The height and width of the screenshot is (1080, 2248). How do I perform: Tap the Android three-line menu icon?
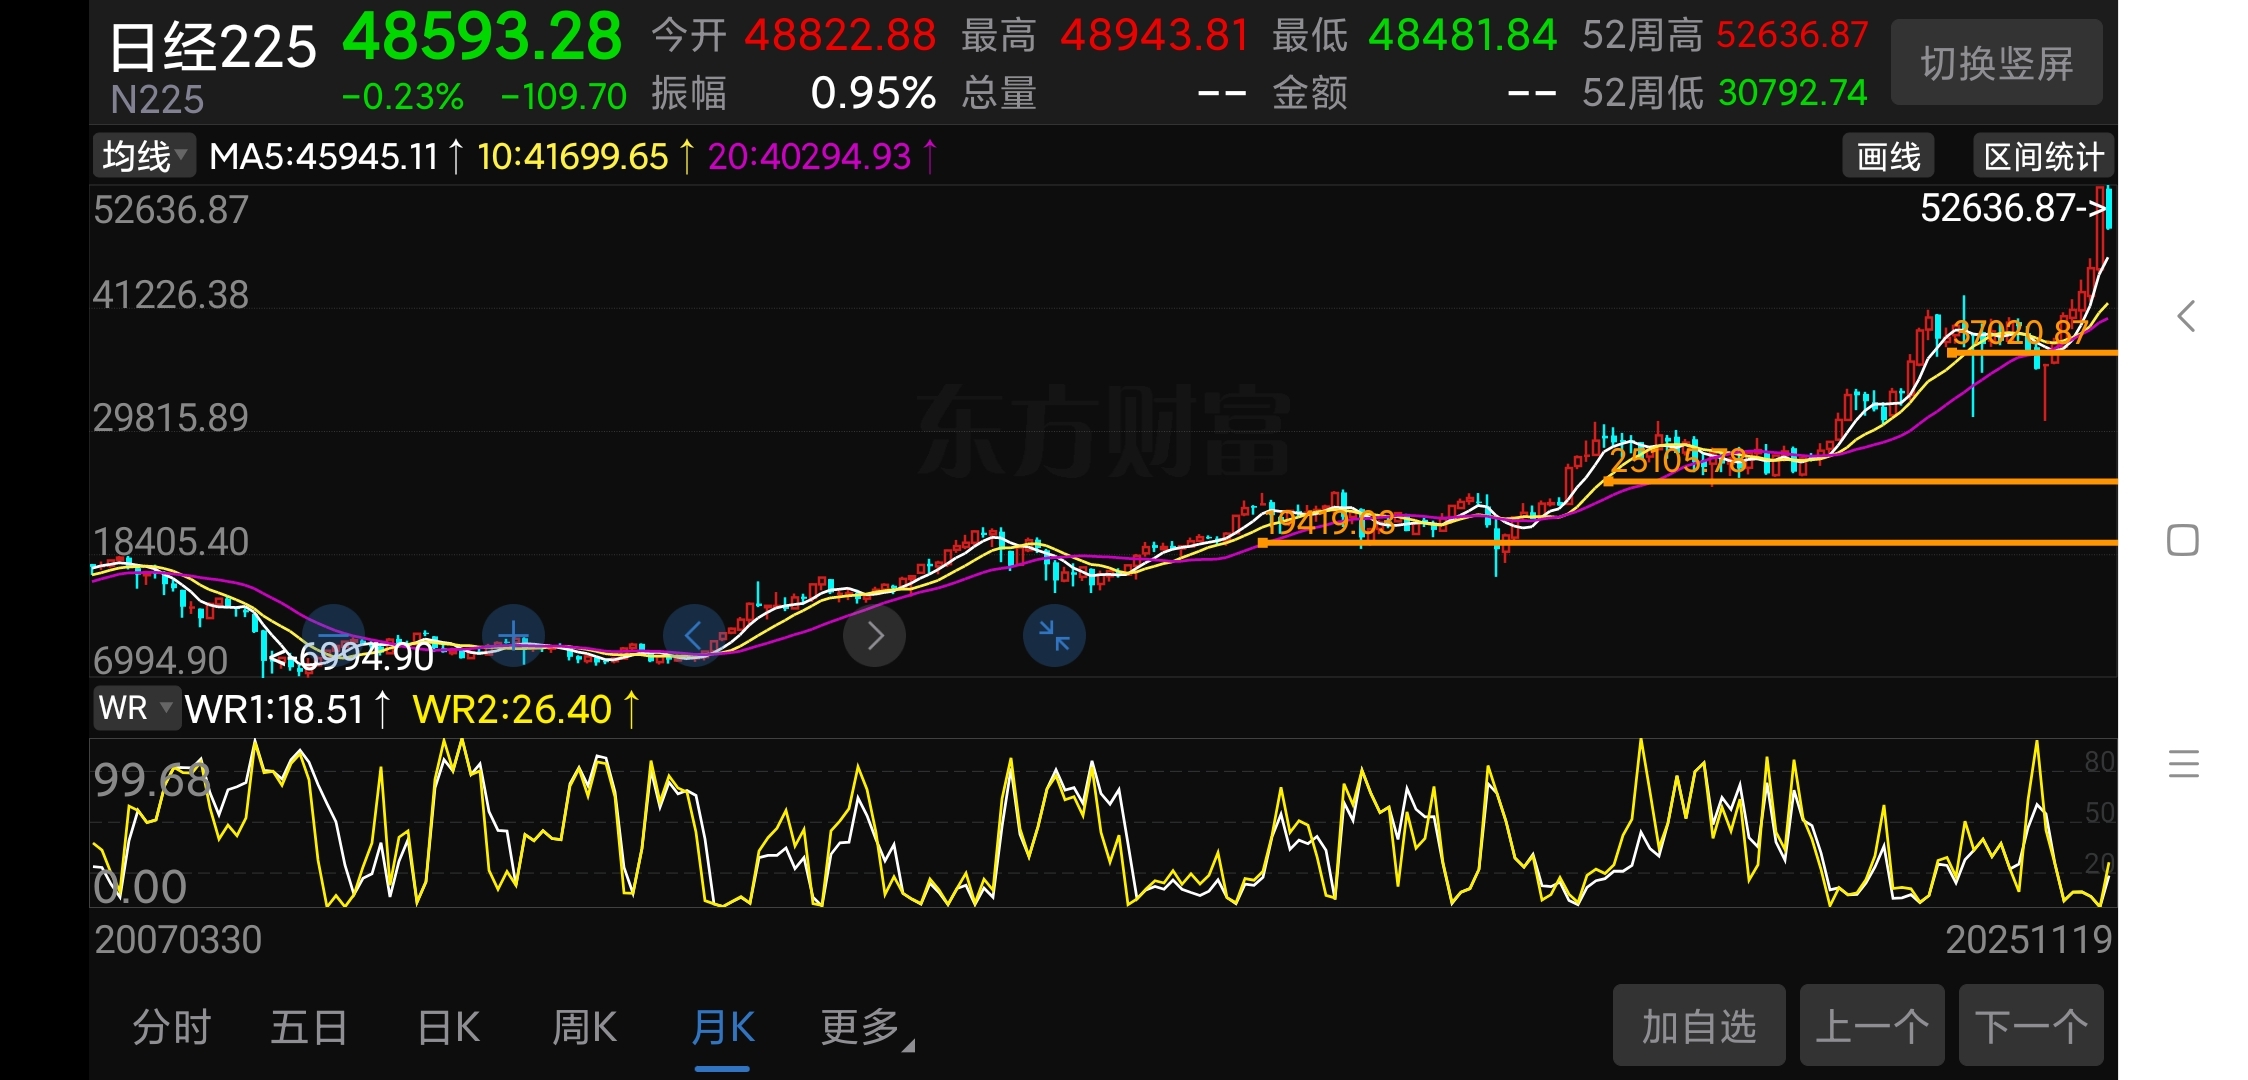pos(2183,764)
